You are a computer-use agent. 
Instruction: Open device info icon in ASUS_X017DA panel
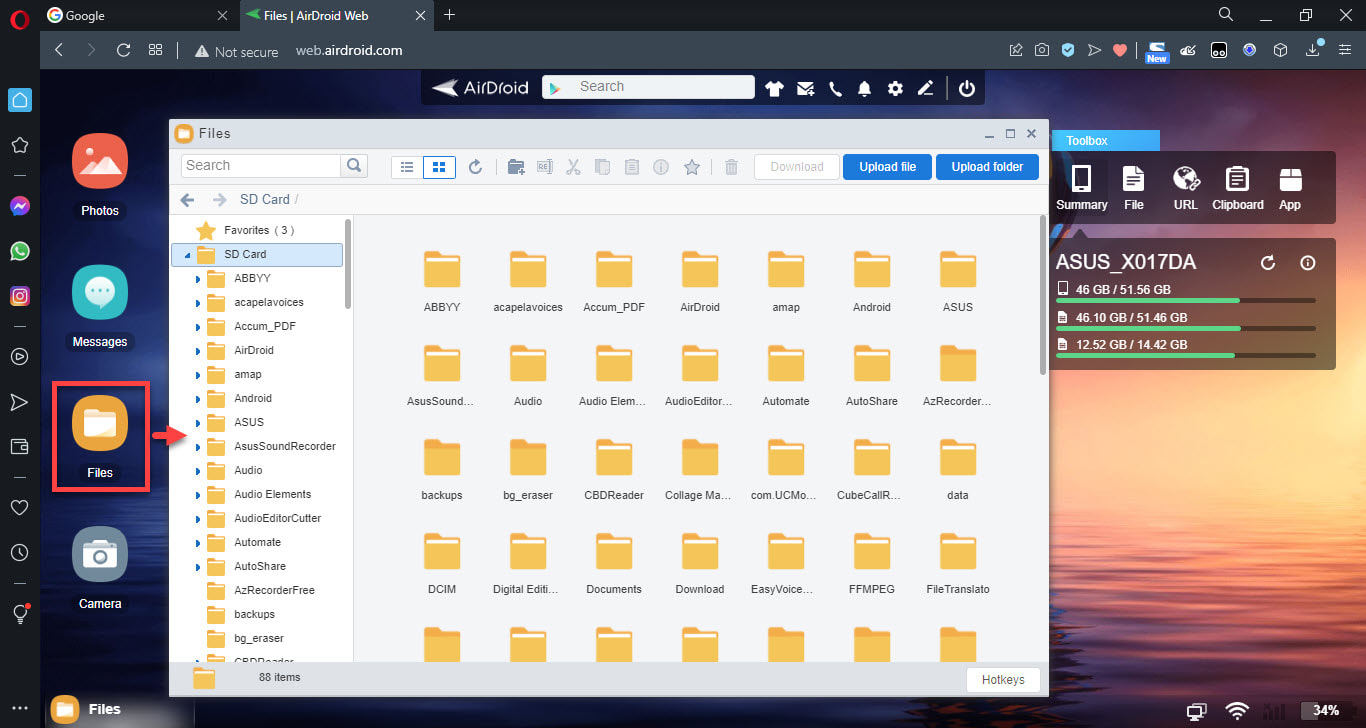point(1307,263)
